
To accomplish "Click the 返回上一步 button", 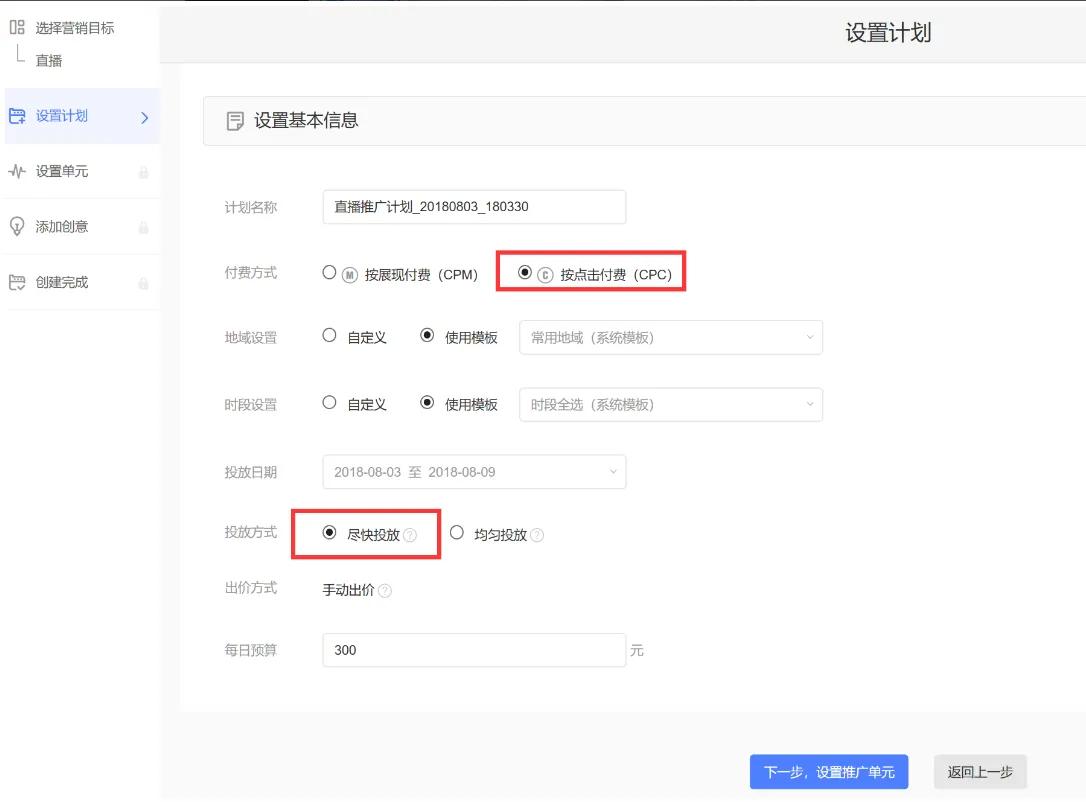I will 979,771.
